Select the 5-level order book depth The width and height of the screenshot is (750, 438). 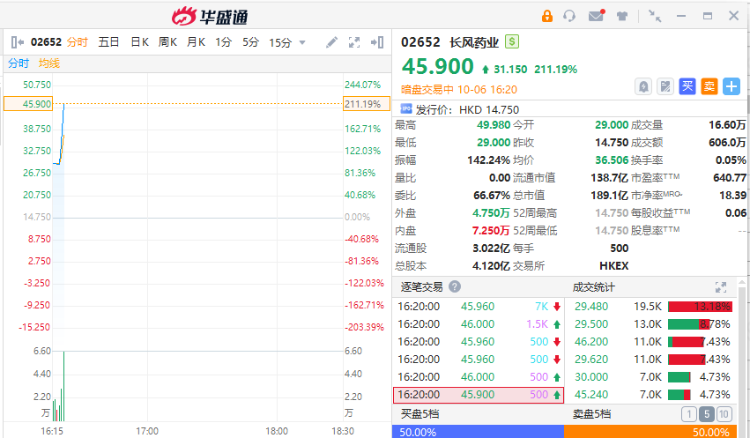(709, 414)
